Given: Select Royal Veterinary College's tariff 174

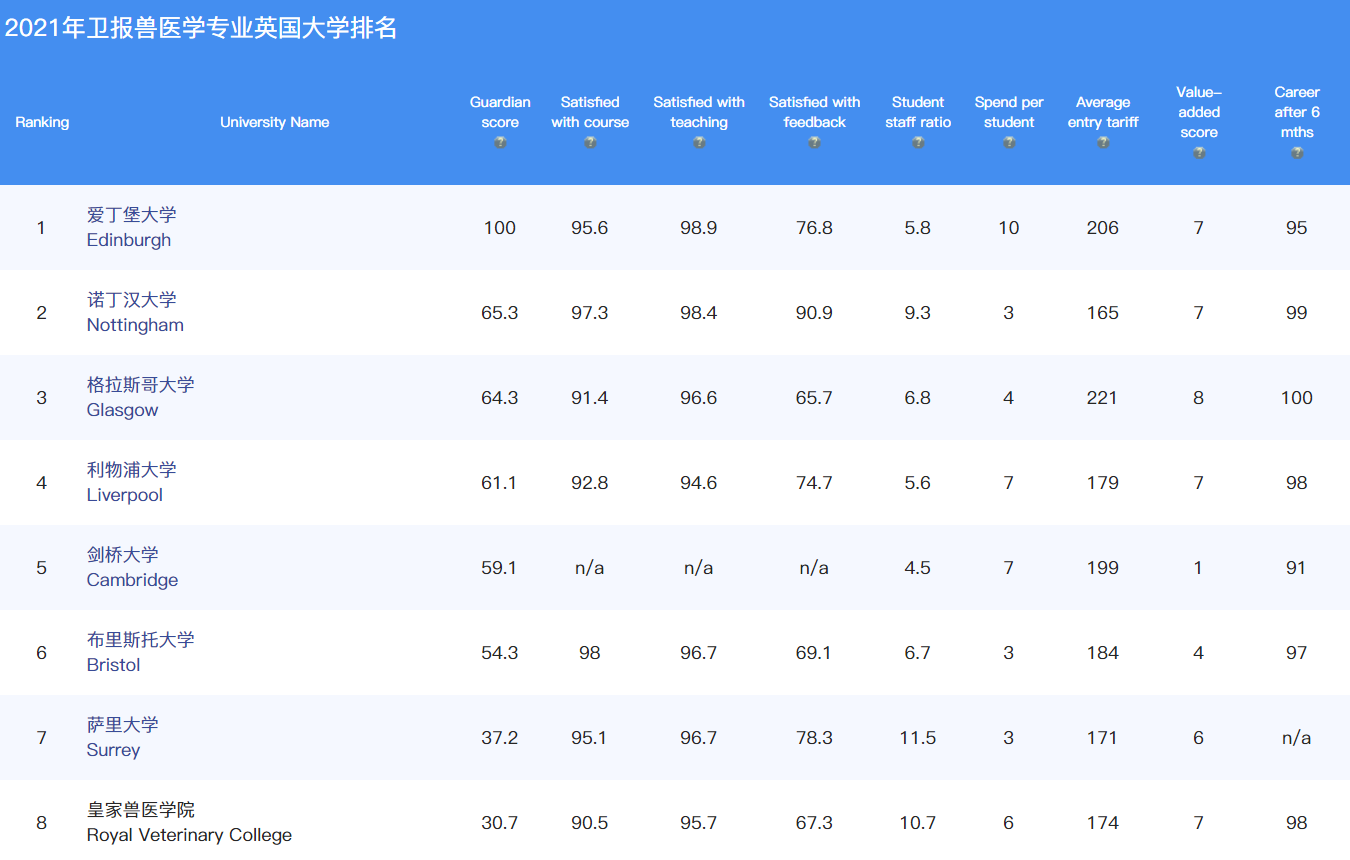Looking at the screenshot, I should coord(1103,823).
